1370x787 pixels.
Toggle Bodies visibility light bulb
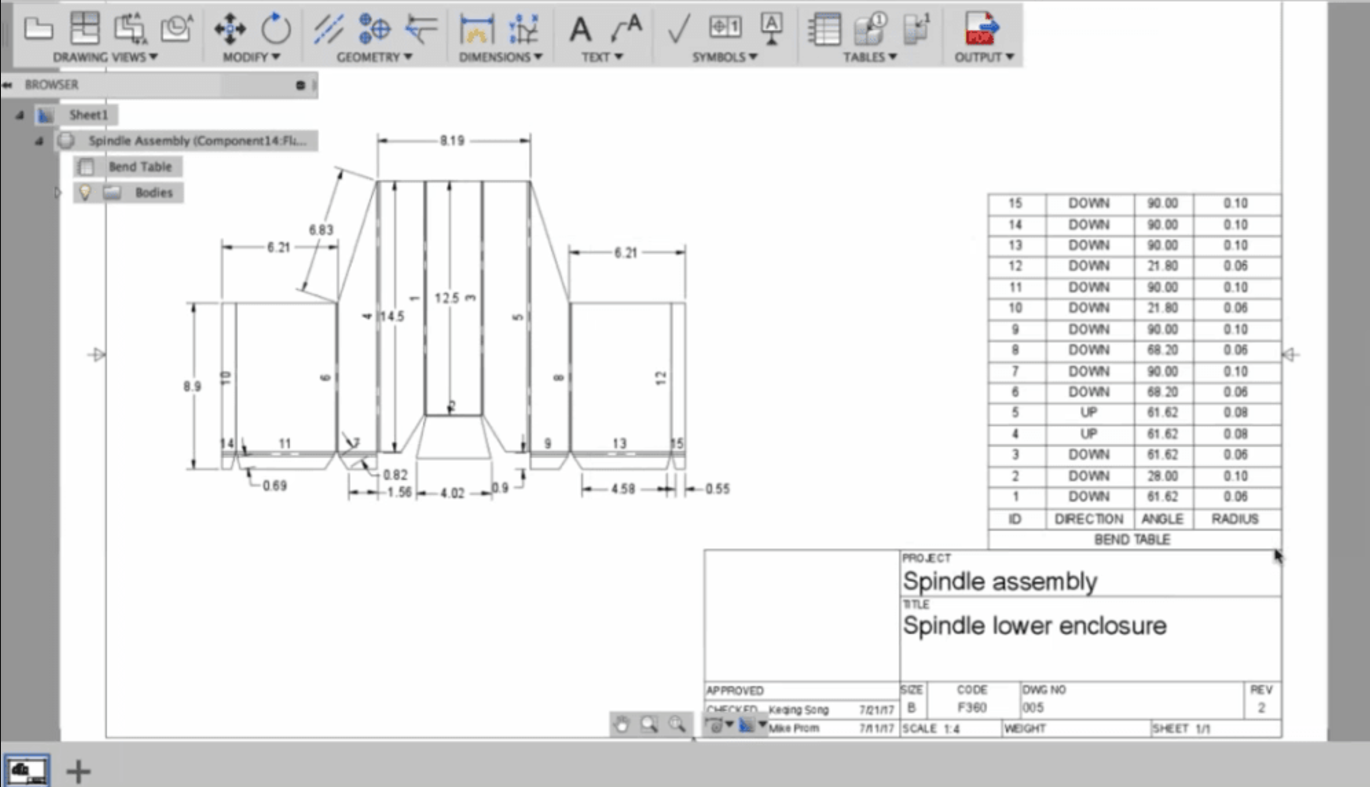coord(85,193)
